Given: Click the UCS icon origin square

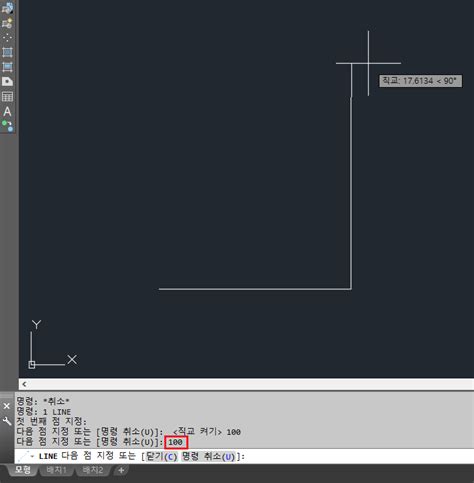Looking at the screenshot, I should pyautogui.click(x=32, y=365).
